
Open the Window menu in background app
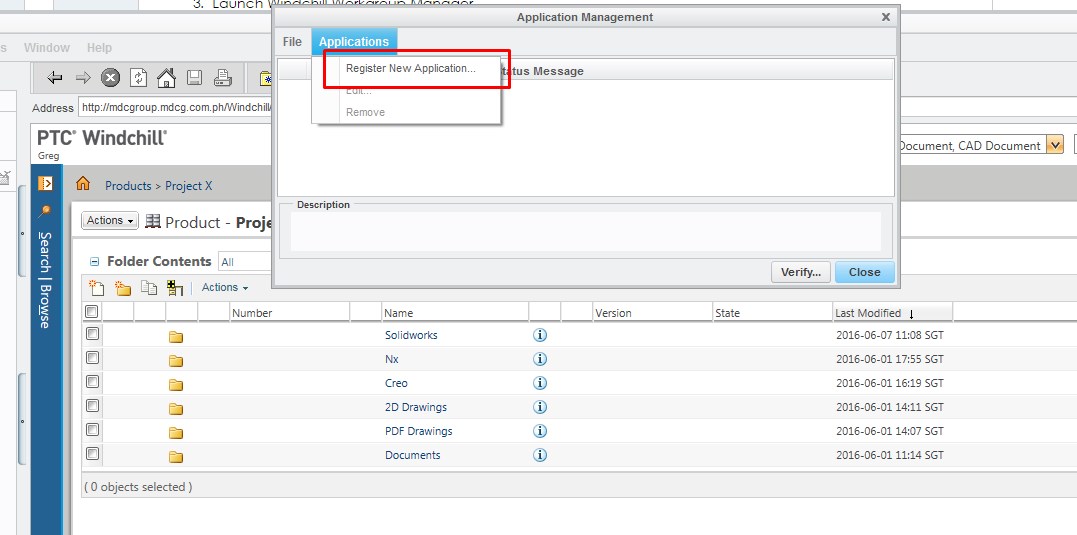point(47,48)
